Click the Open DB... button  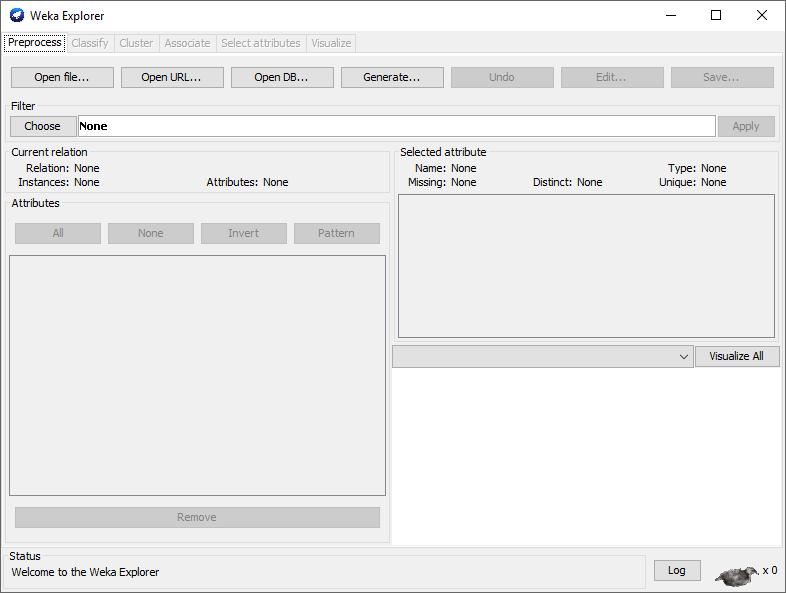pyautogui.click(x=282, y=77)
